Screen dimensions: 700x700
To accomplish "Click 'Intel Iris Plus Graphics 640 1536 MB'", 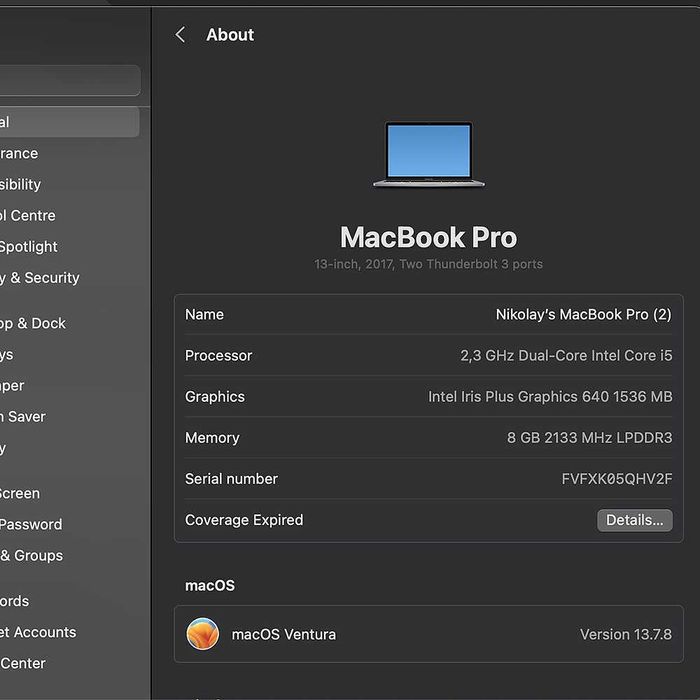I will click(x=550, y=396).
